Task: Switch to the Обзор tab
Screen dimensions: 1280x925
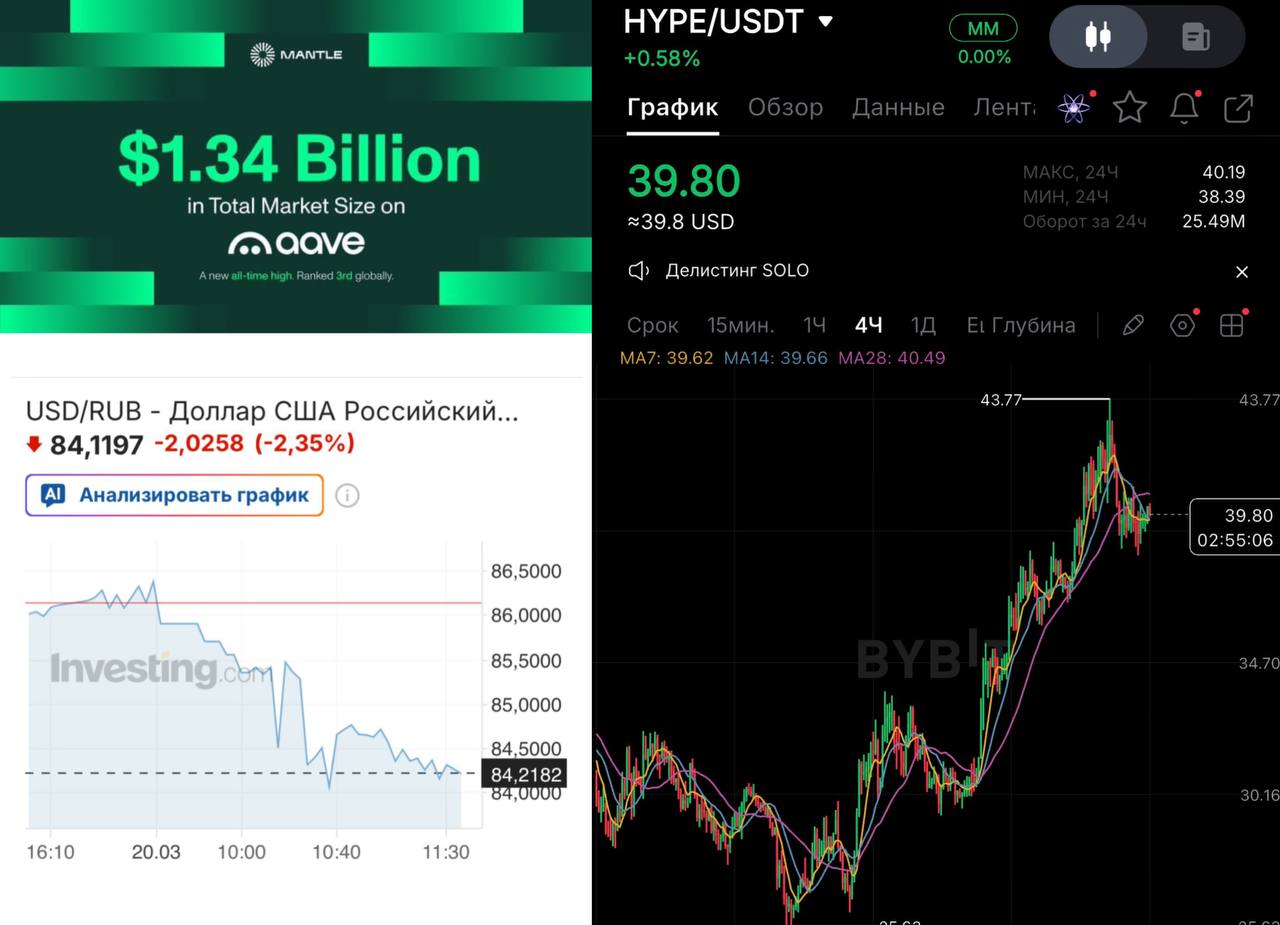Action: pos(785,107)
